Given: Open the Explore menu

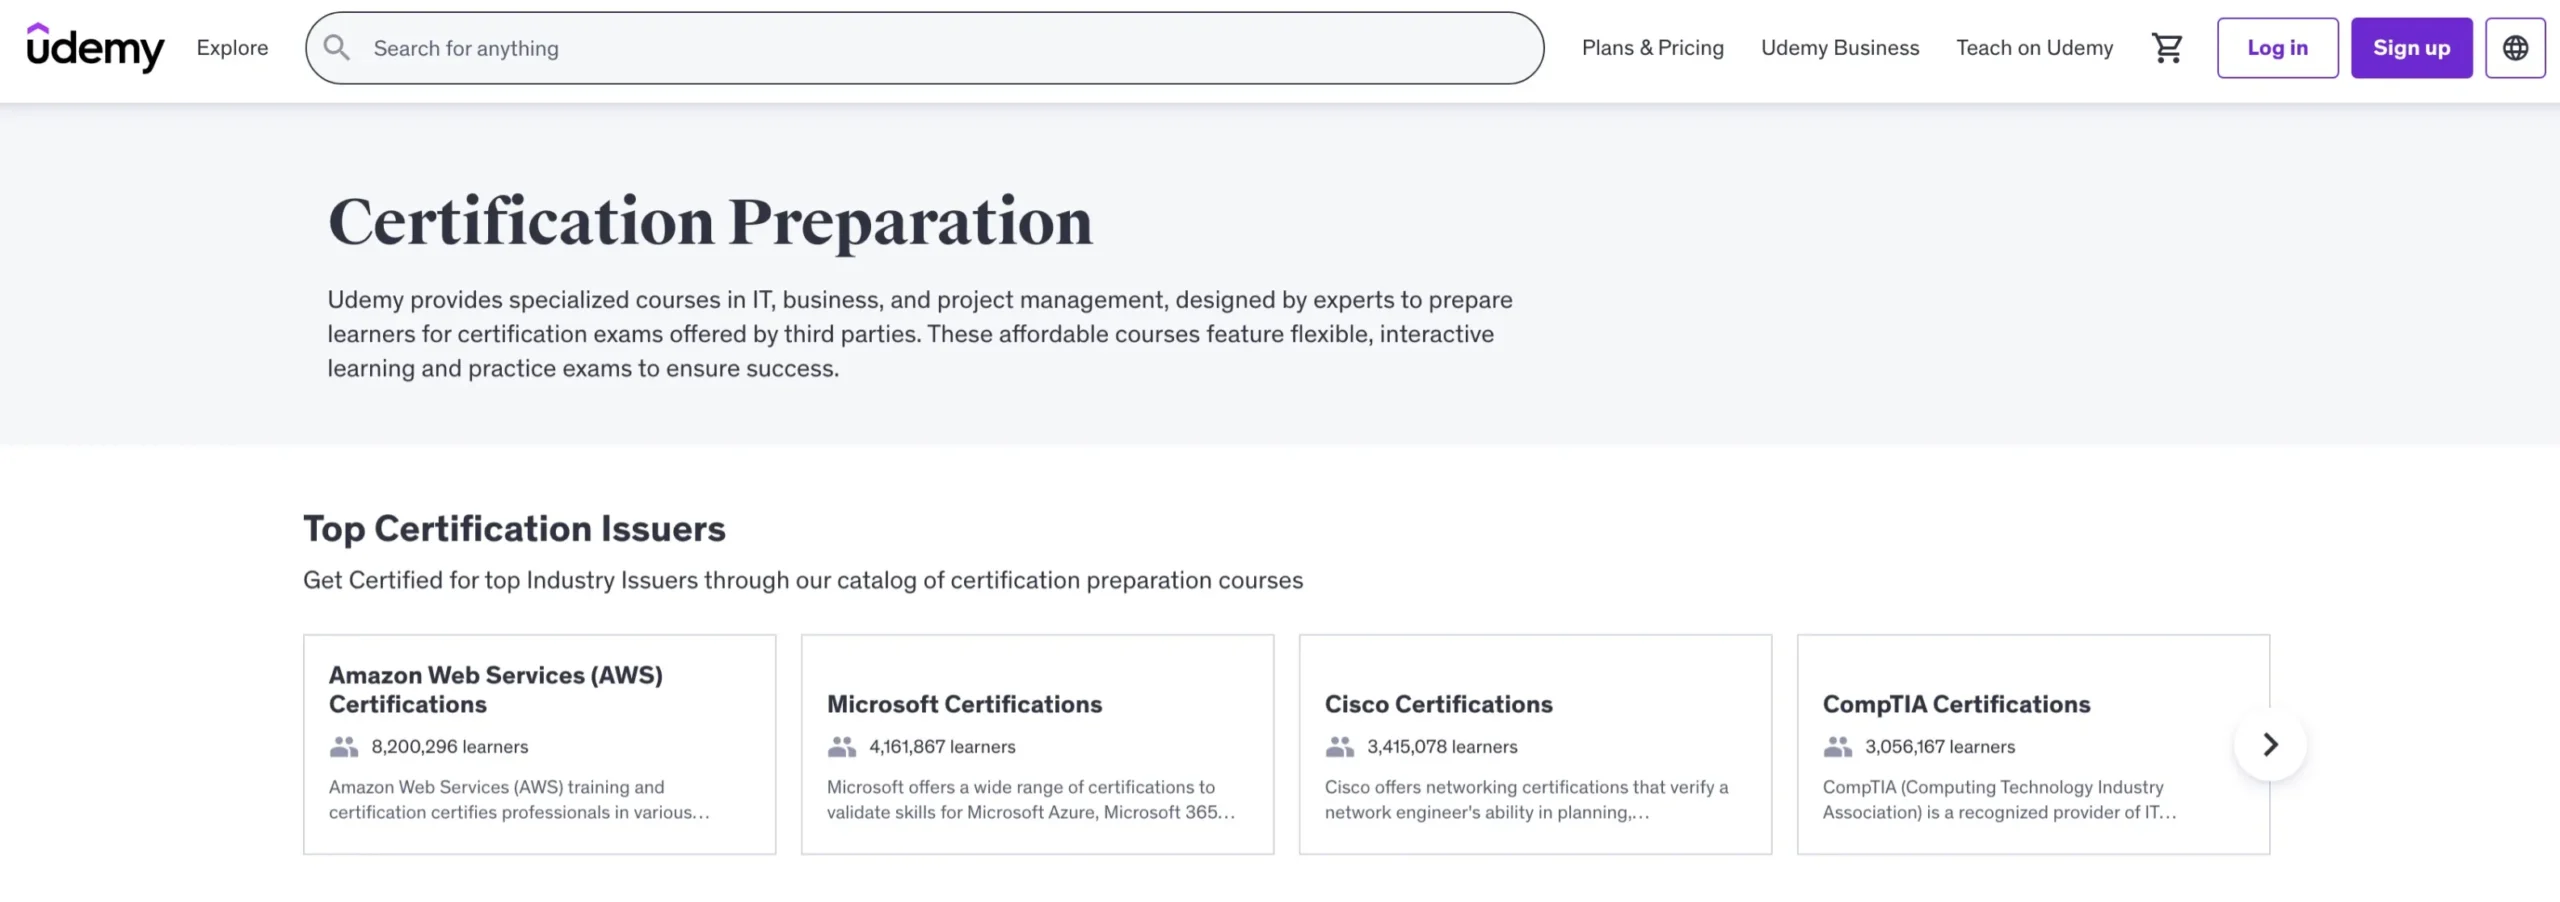Looking at the screenshot, I should (231, 47).
